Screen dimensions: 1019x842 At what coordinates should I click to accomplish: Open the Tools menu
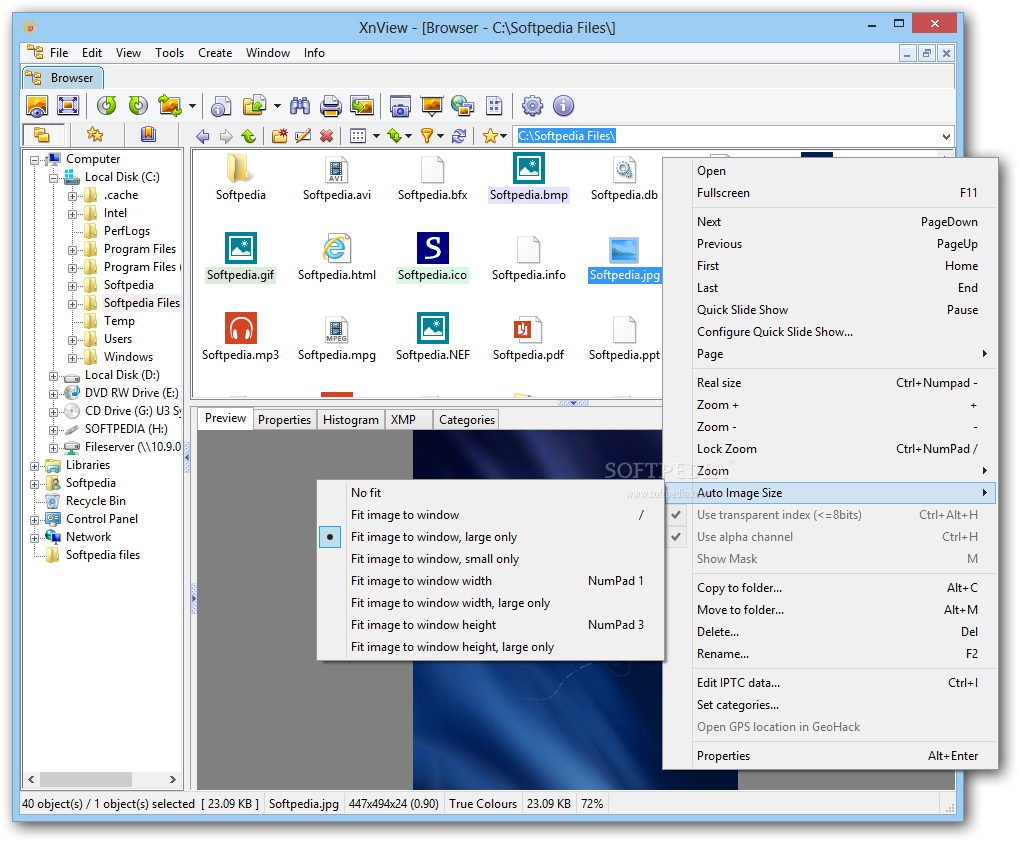point(169,53)
